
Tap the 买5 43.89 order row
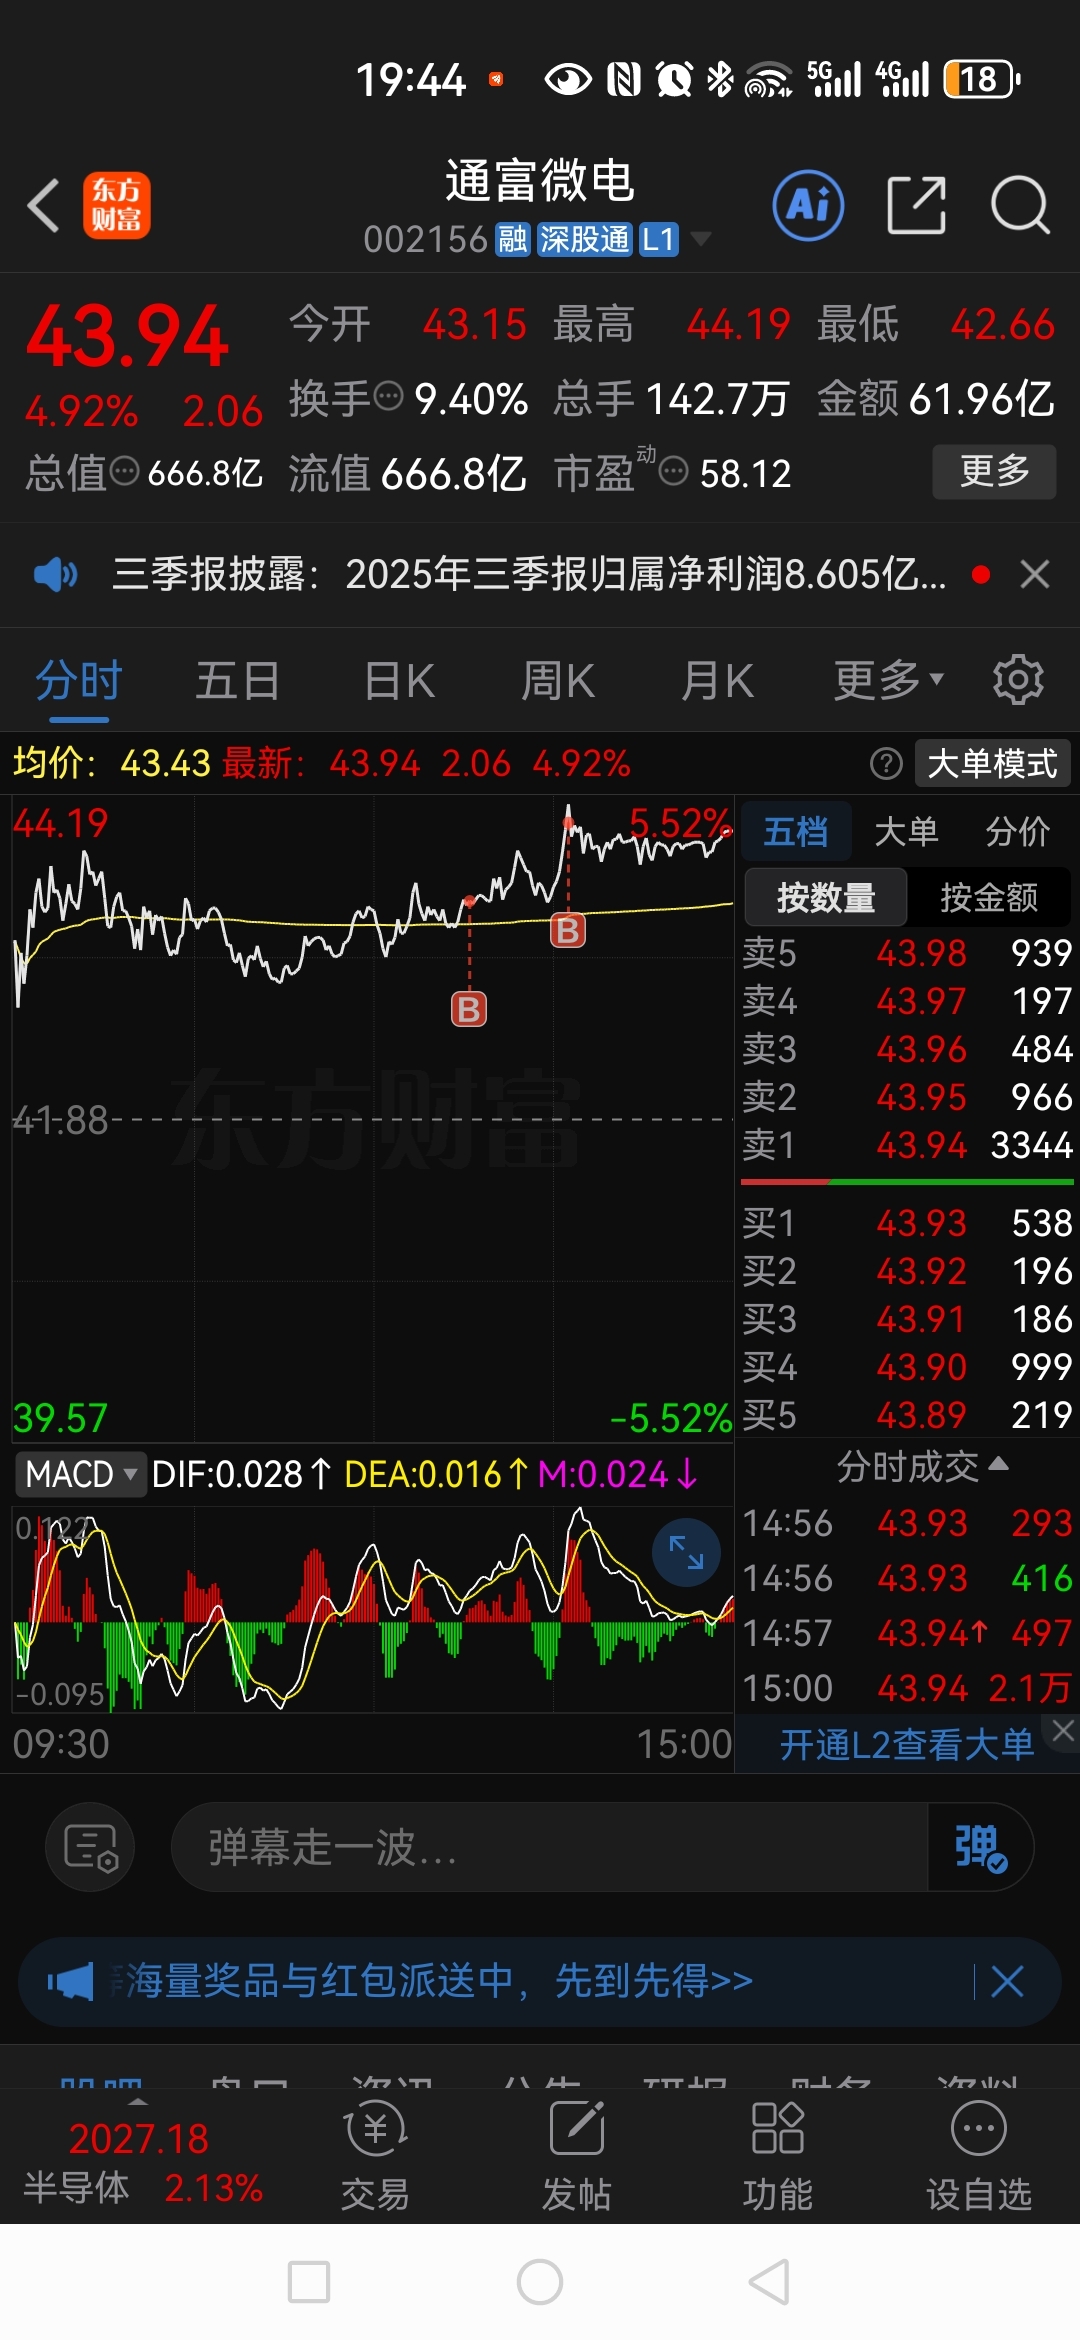click(906, 1415)
